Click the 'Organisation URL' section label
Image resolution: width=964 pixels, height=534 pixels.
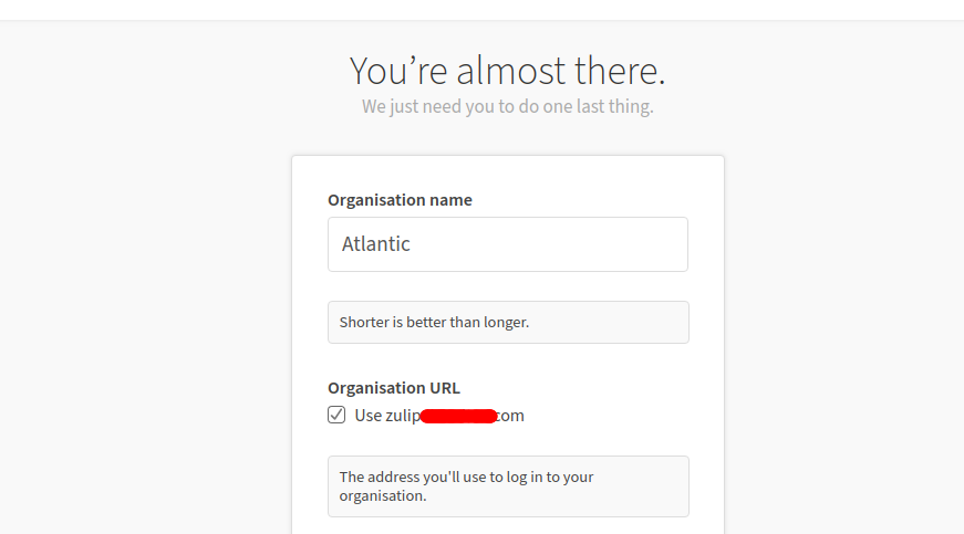(393, 388)
